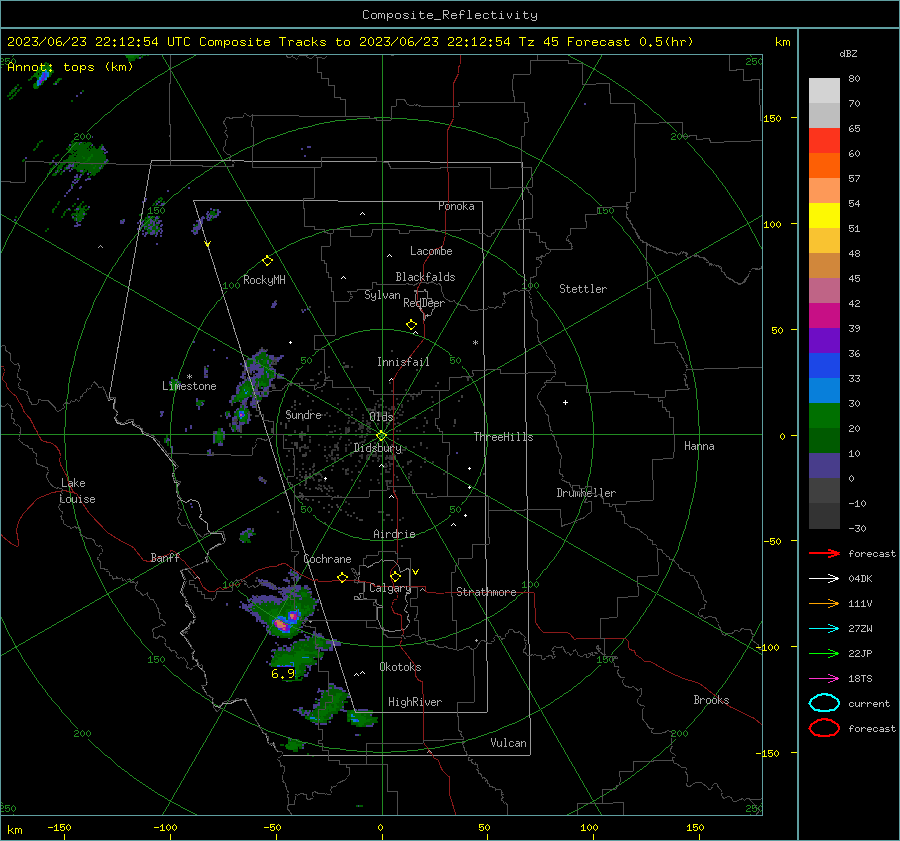Click the Innisfail city label

403,362
